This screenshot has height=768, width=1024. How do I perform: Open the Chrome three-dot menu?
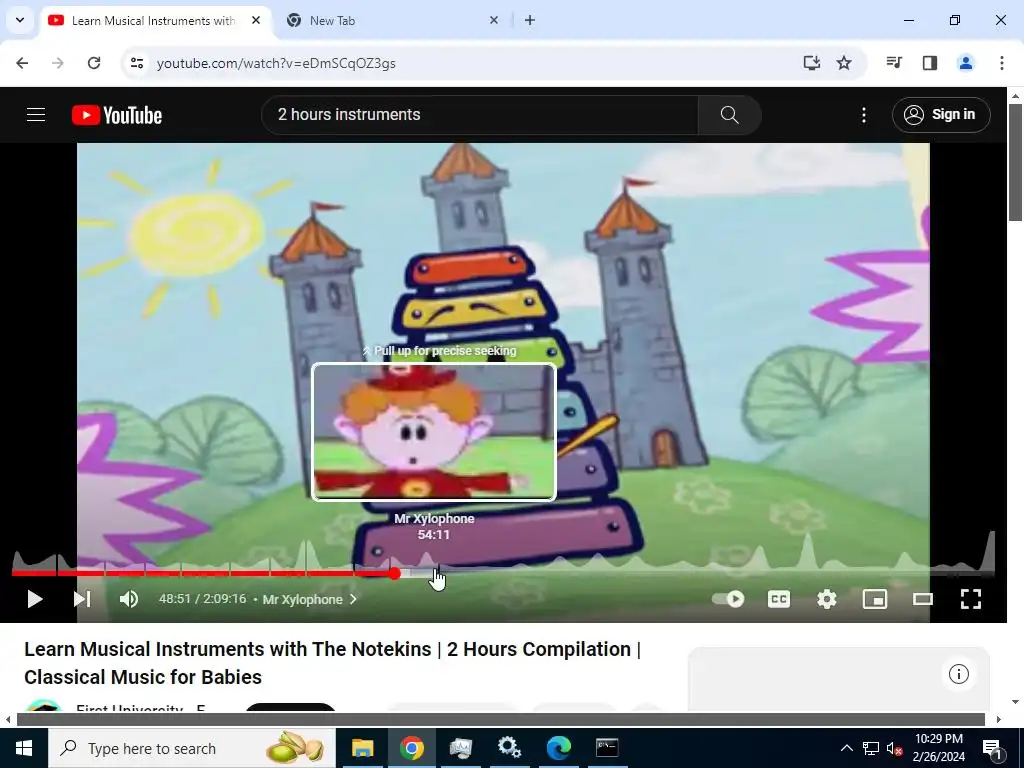[x=1002, y=63]
